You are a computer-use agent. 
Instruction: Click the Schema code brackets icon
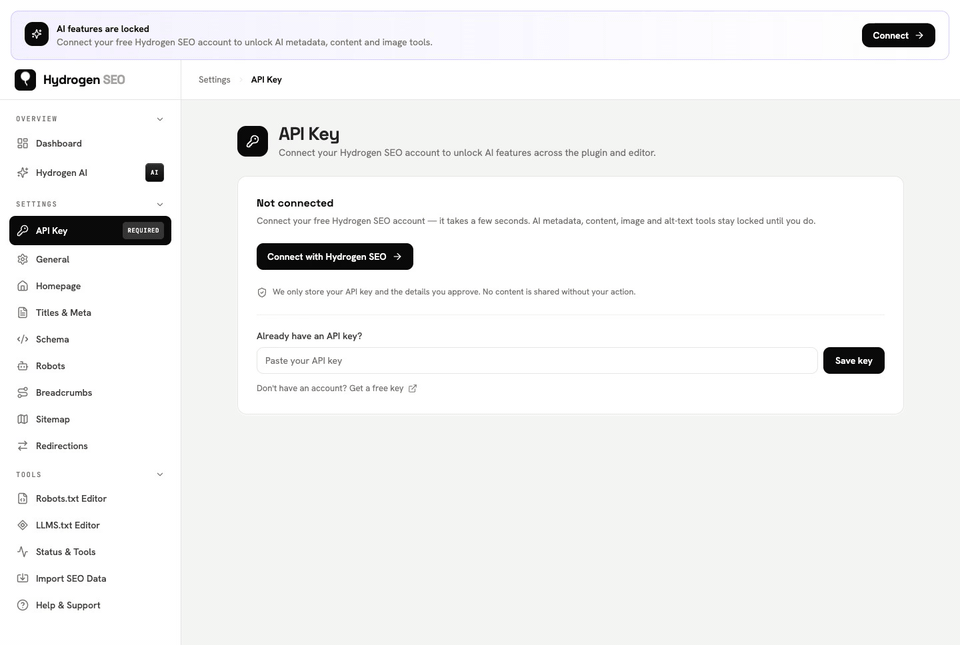point(23,339)
